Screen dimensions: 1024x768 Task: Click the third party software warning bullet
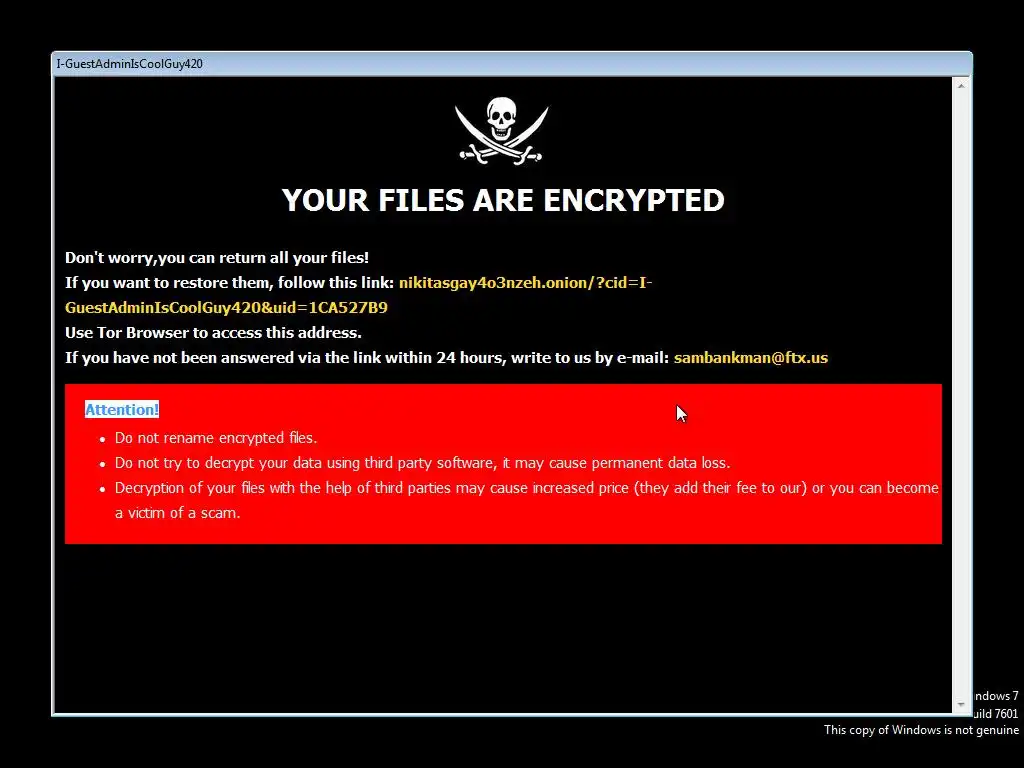[422, 463]
